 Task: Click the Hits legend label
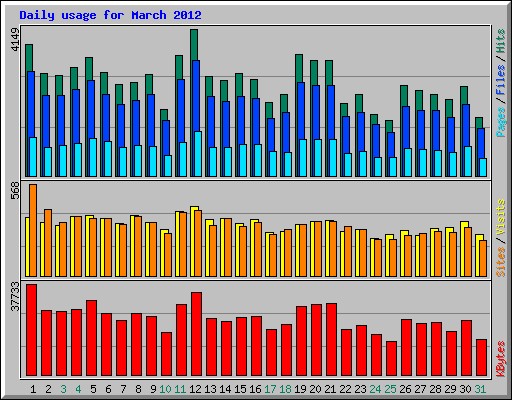[501, 41]
